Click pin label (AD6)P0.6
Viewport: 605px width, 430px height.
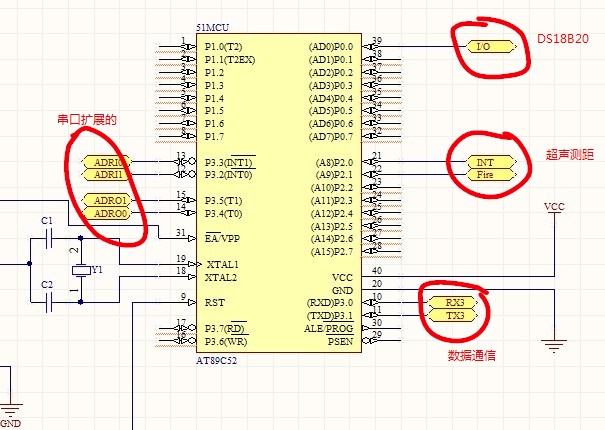point(331,124)
